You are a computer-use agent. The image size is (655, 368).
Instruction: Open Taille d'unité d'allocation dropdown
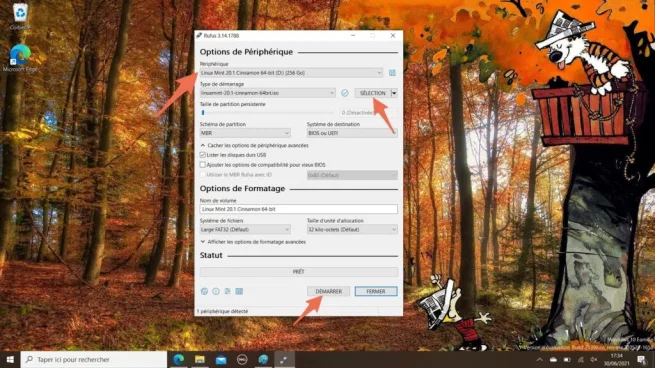coord(352,229)
